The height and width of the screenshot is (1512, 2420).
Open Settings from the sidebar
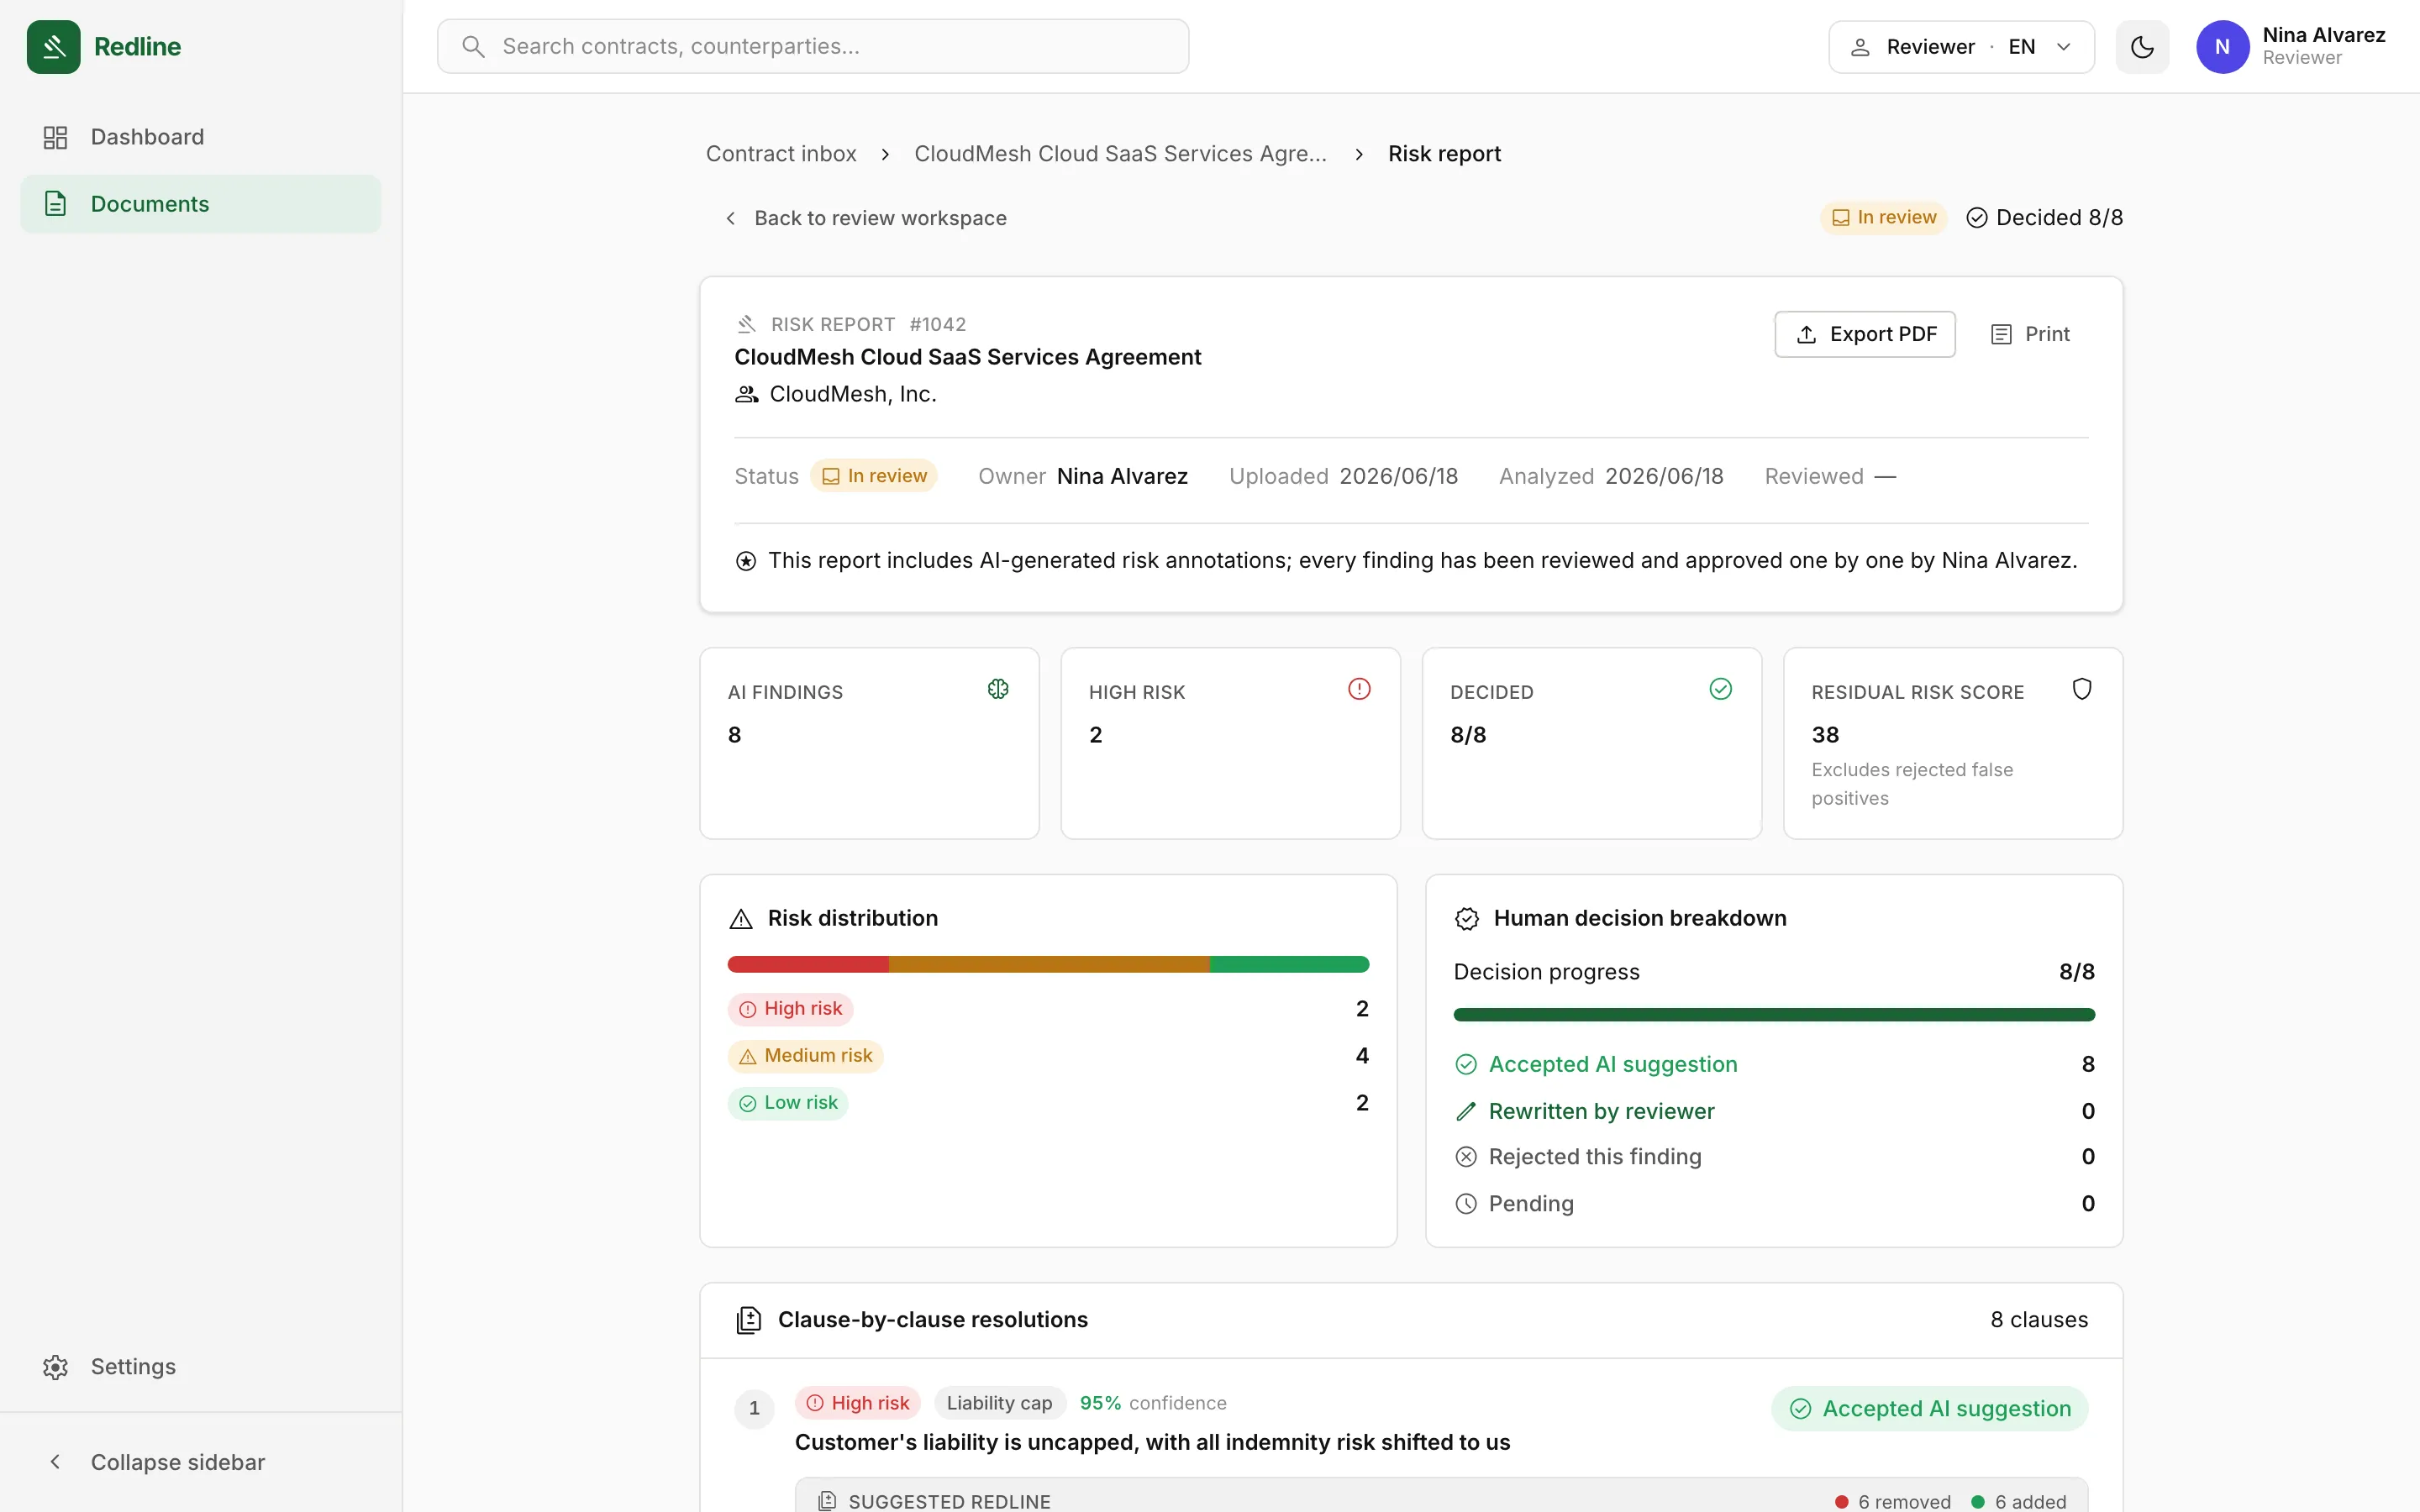(201, 1367)
